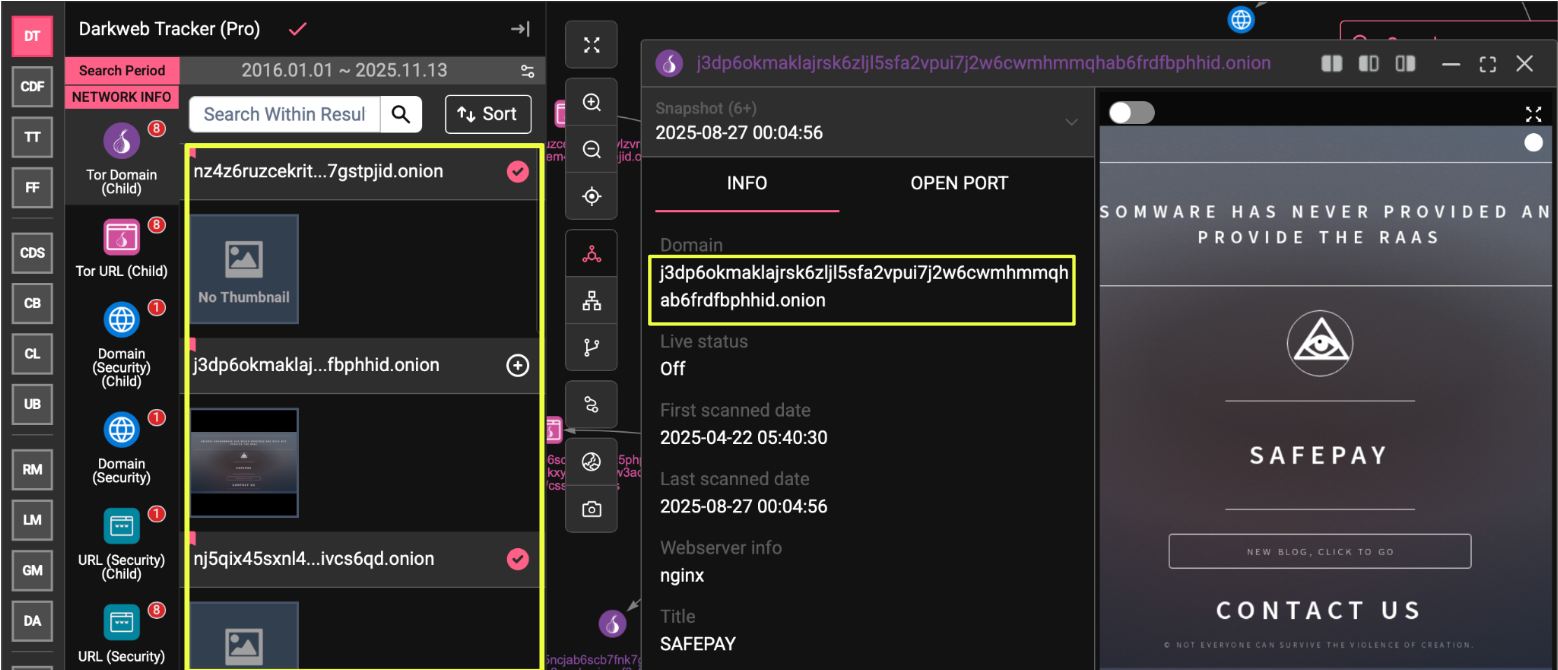The image size is (1558, 670).
Task: Select the hierarchy tree layout icon
Action: click(x=591, y=301)
